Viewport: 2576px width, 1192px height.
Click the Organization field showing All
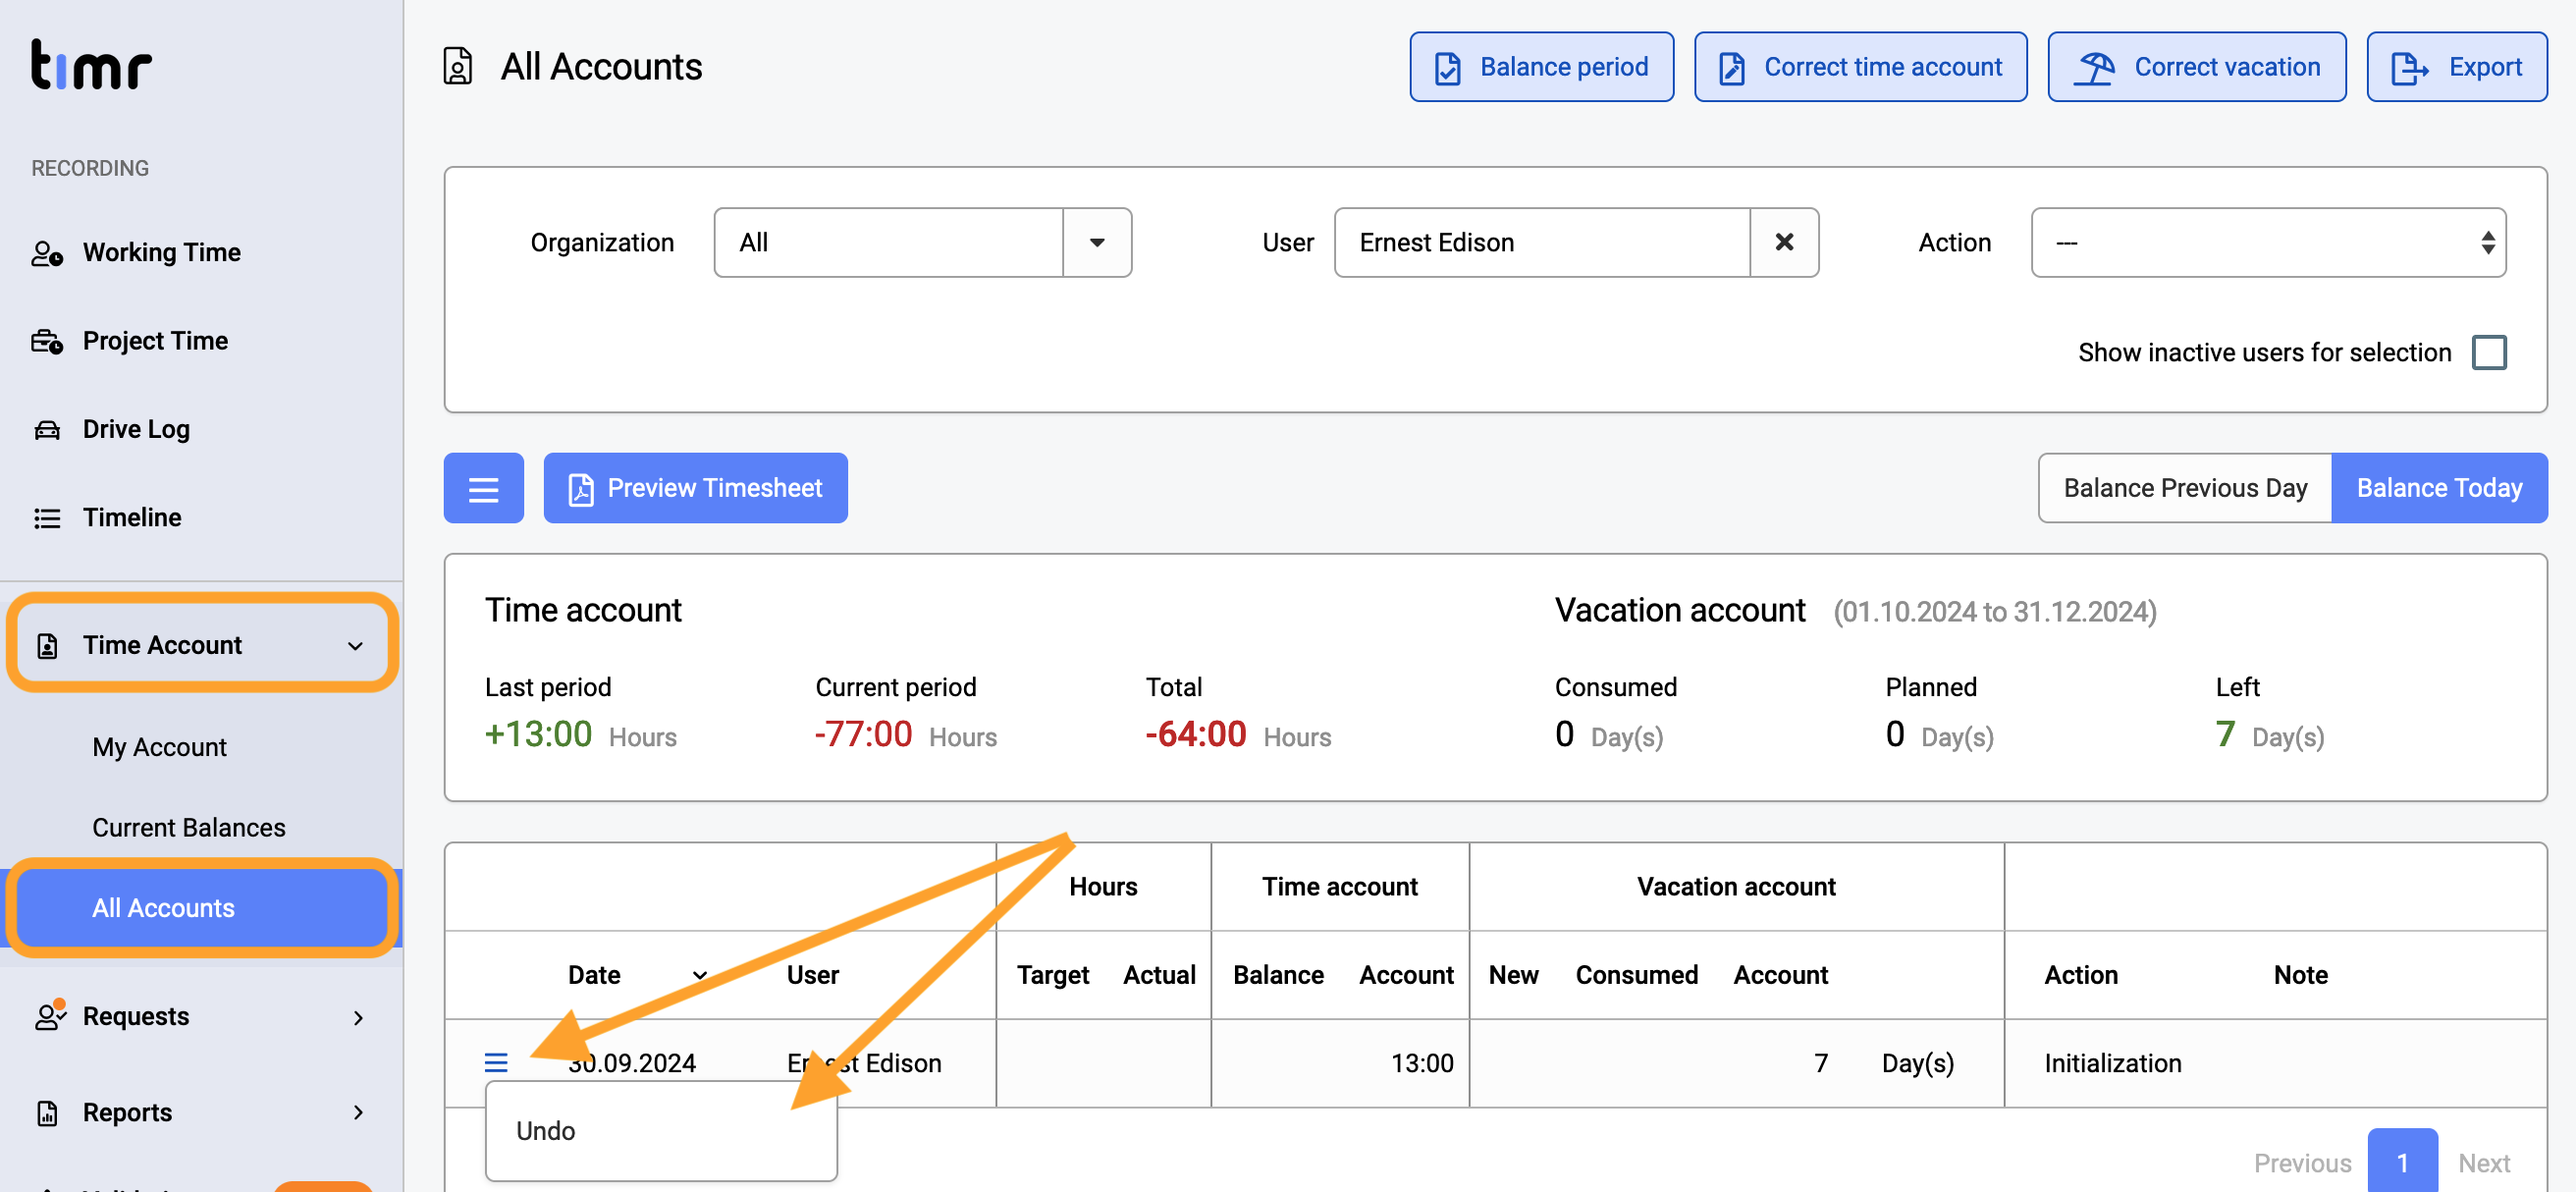(888, 243)
